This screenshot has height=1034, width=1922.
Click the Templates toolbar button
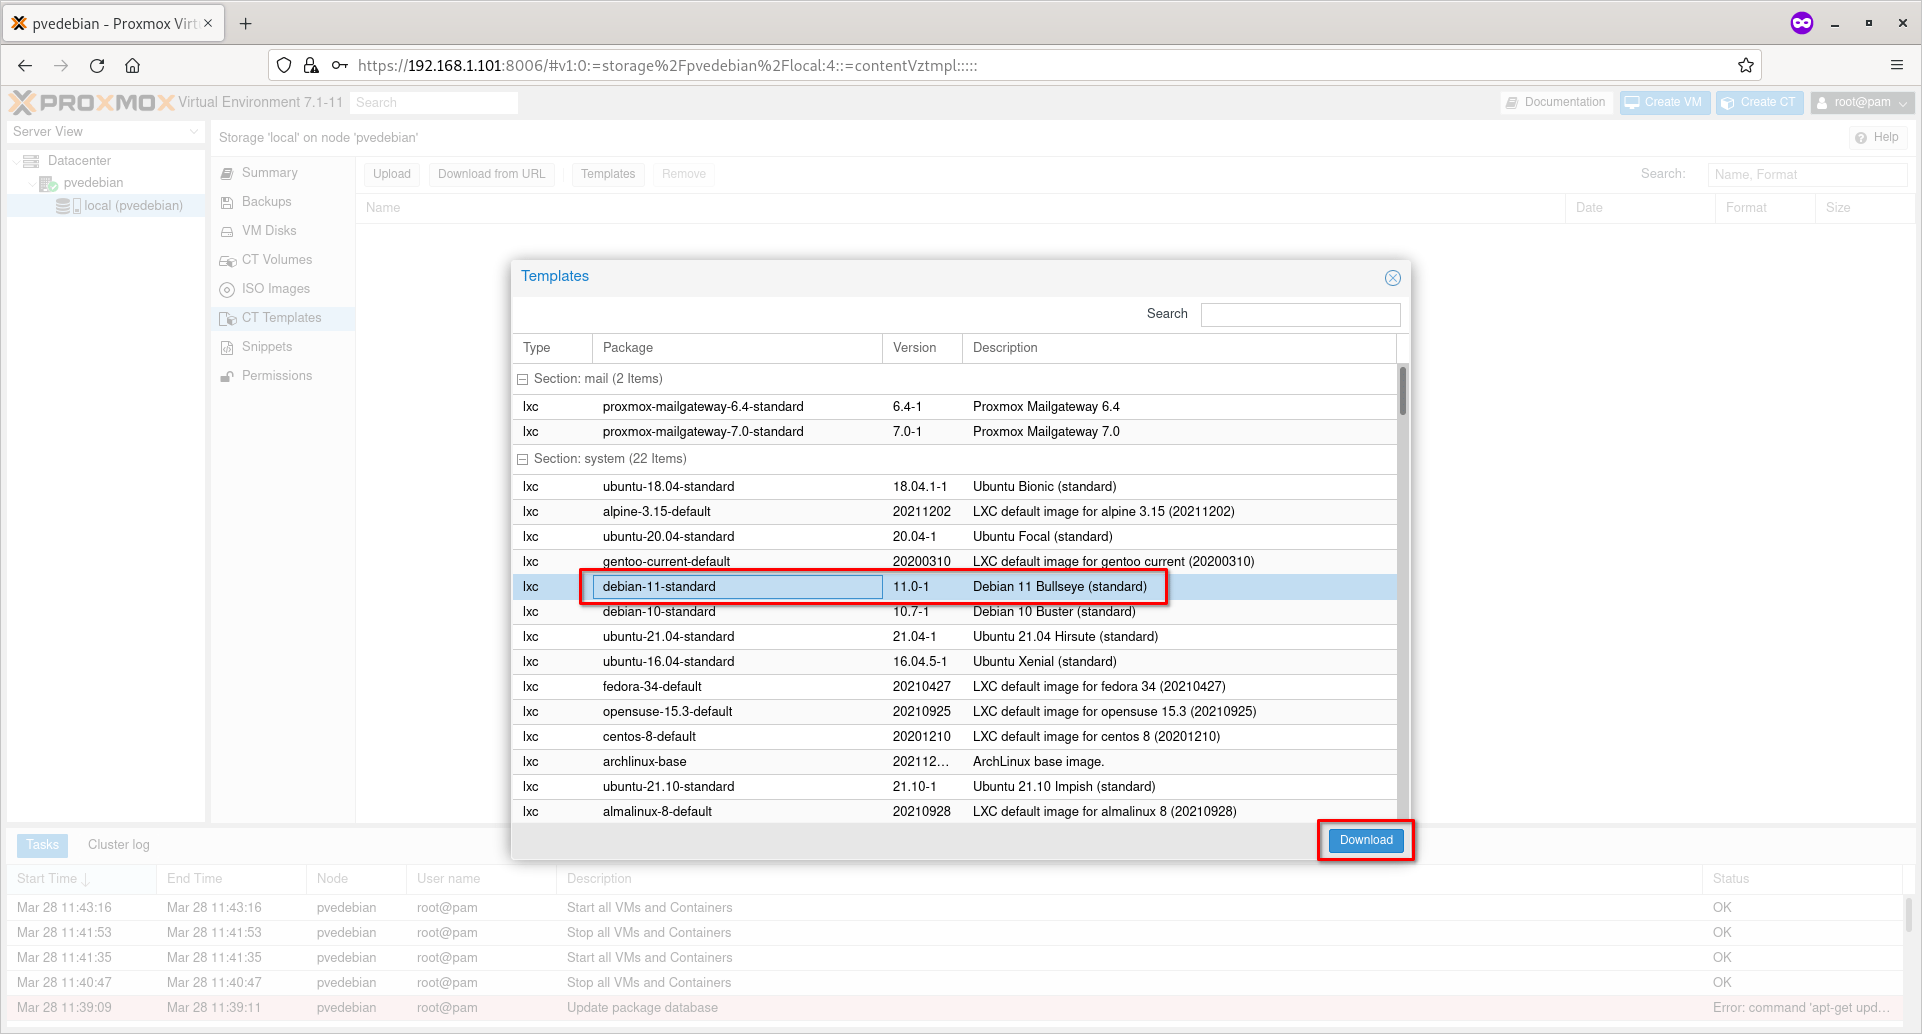[x=608, y=174]
